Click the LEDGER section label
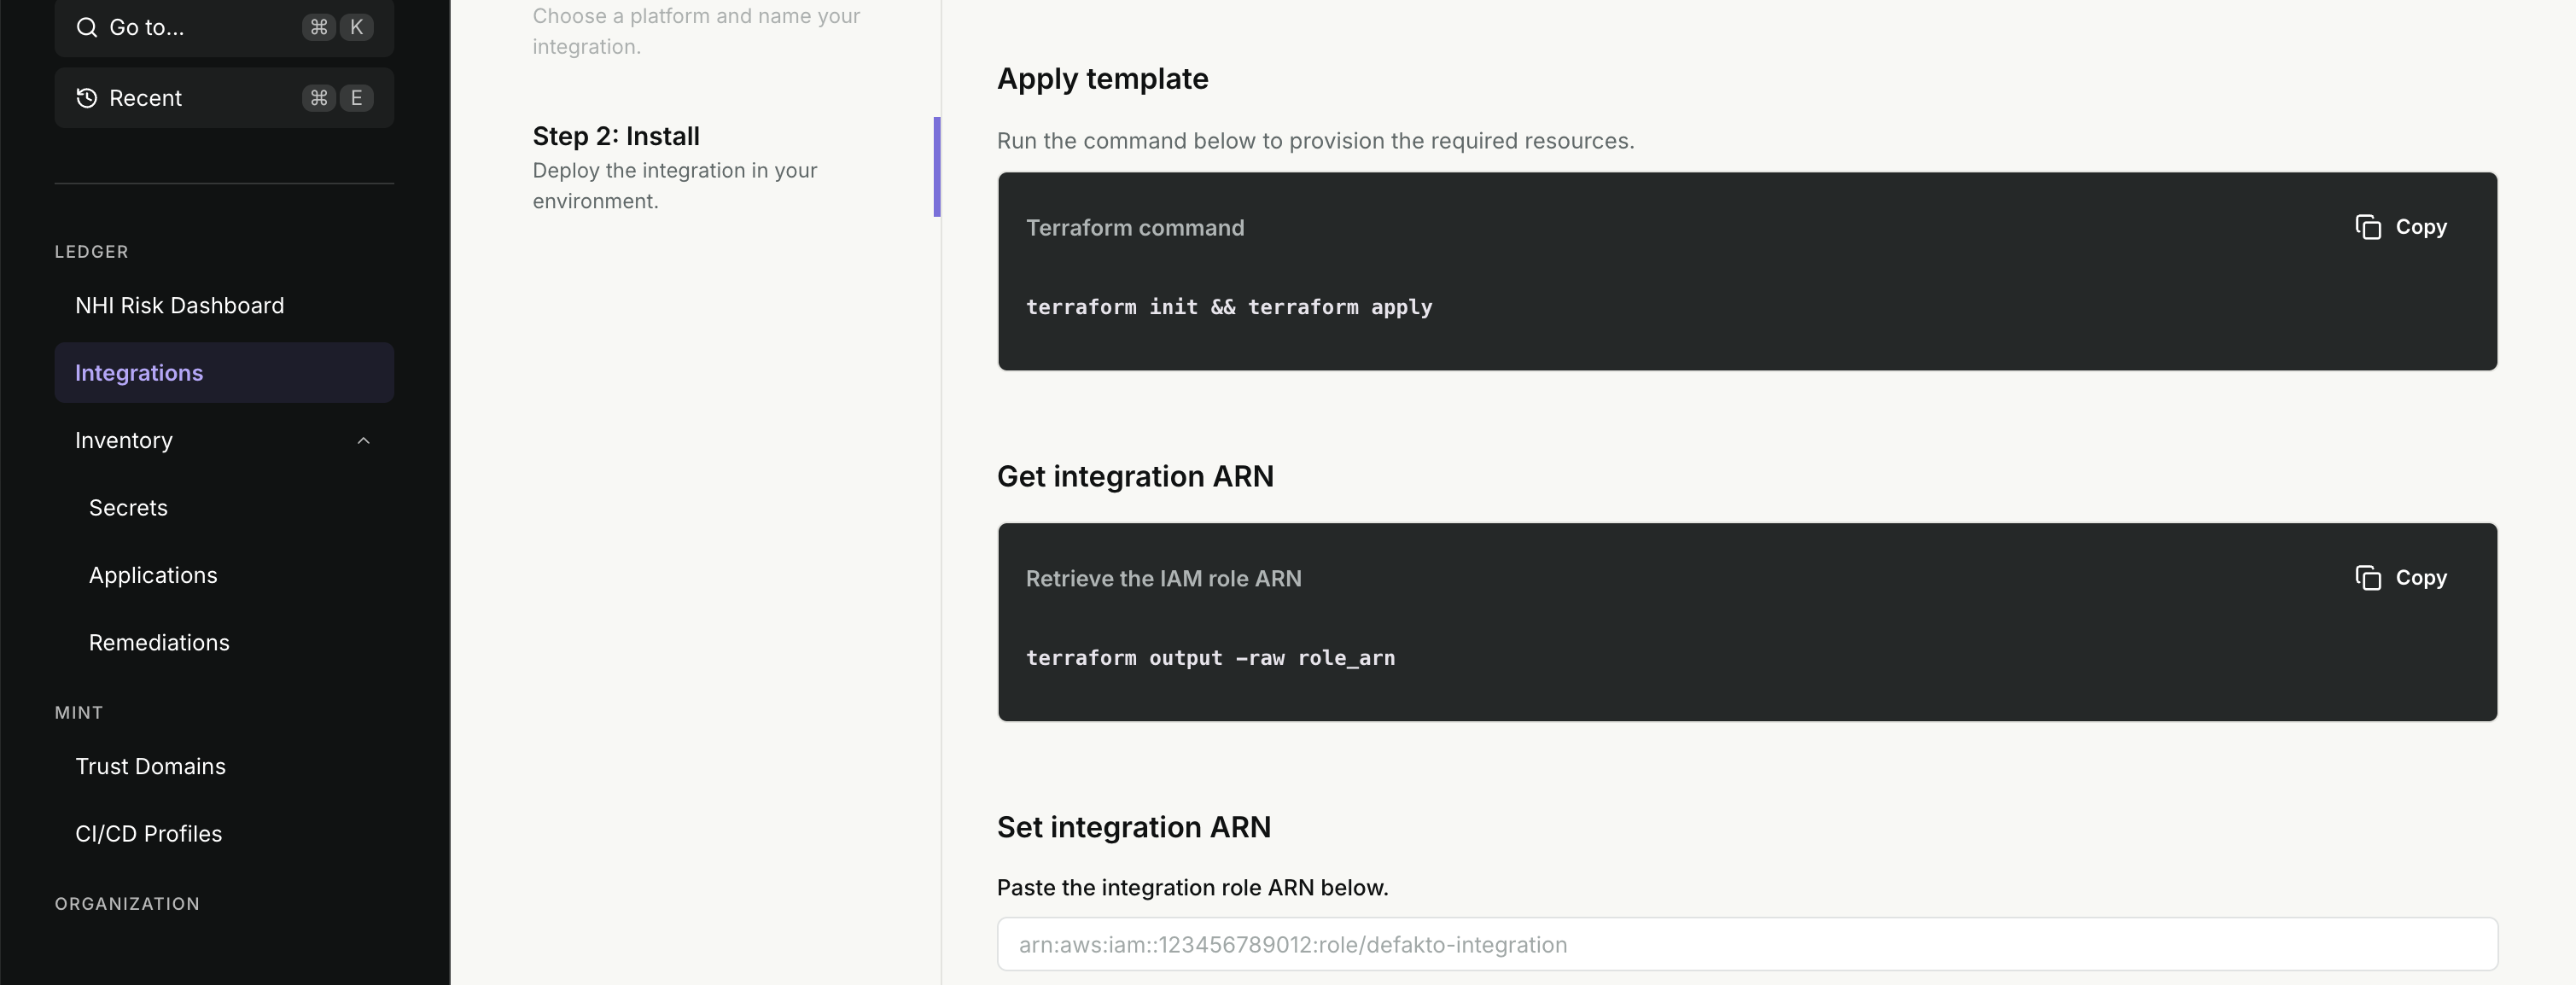This screenshot has width=2576, height=985. point(91,252)
